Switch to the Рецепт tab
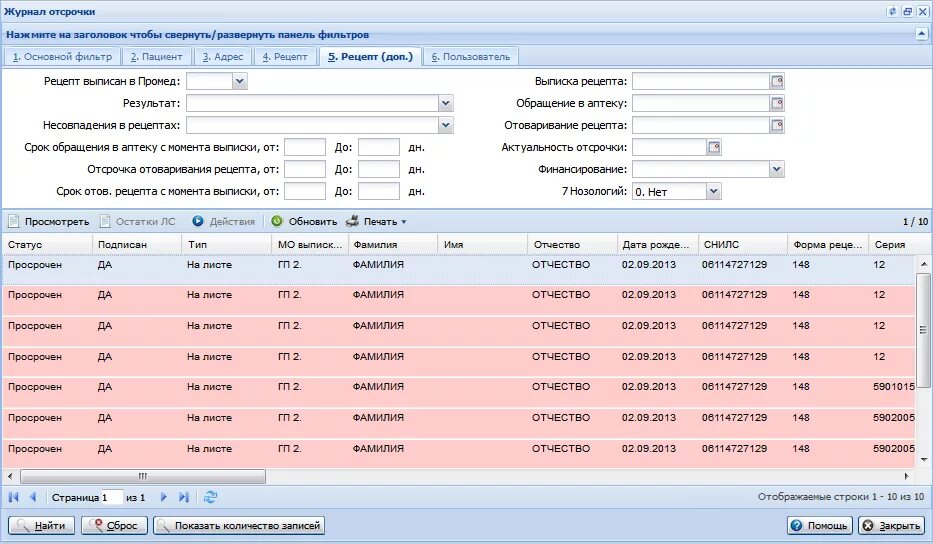The height and width of the screenshot is (544, 933). coord(285,57)
